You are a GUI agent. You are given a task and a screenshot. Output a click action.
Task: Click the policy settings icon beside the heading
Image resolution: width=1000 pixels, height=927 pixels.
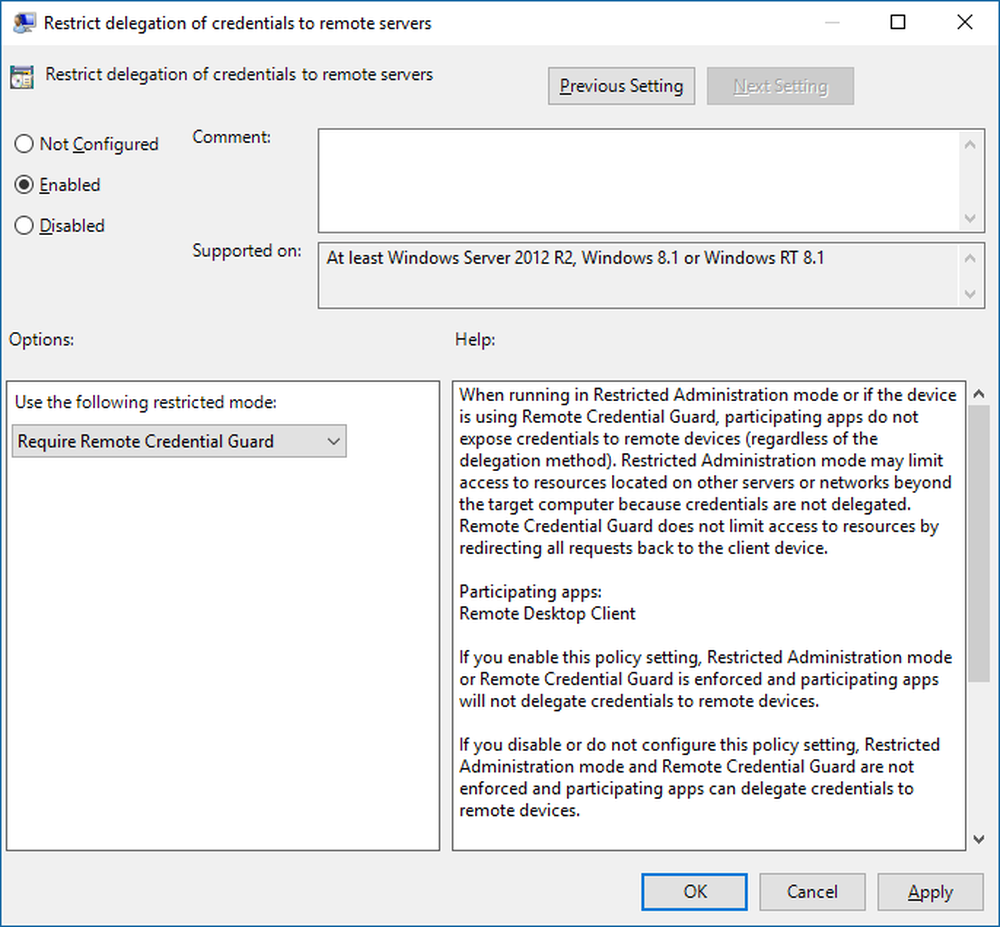[x=22, y=74]
